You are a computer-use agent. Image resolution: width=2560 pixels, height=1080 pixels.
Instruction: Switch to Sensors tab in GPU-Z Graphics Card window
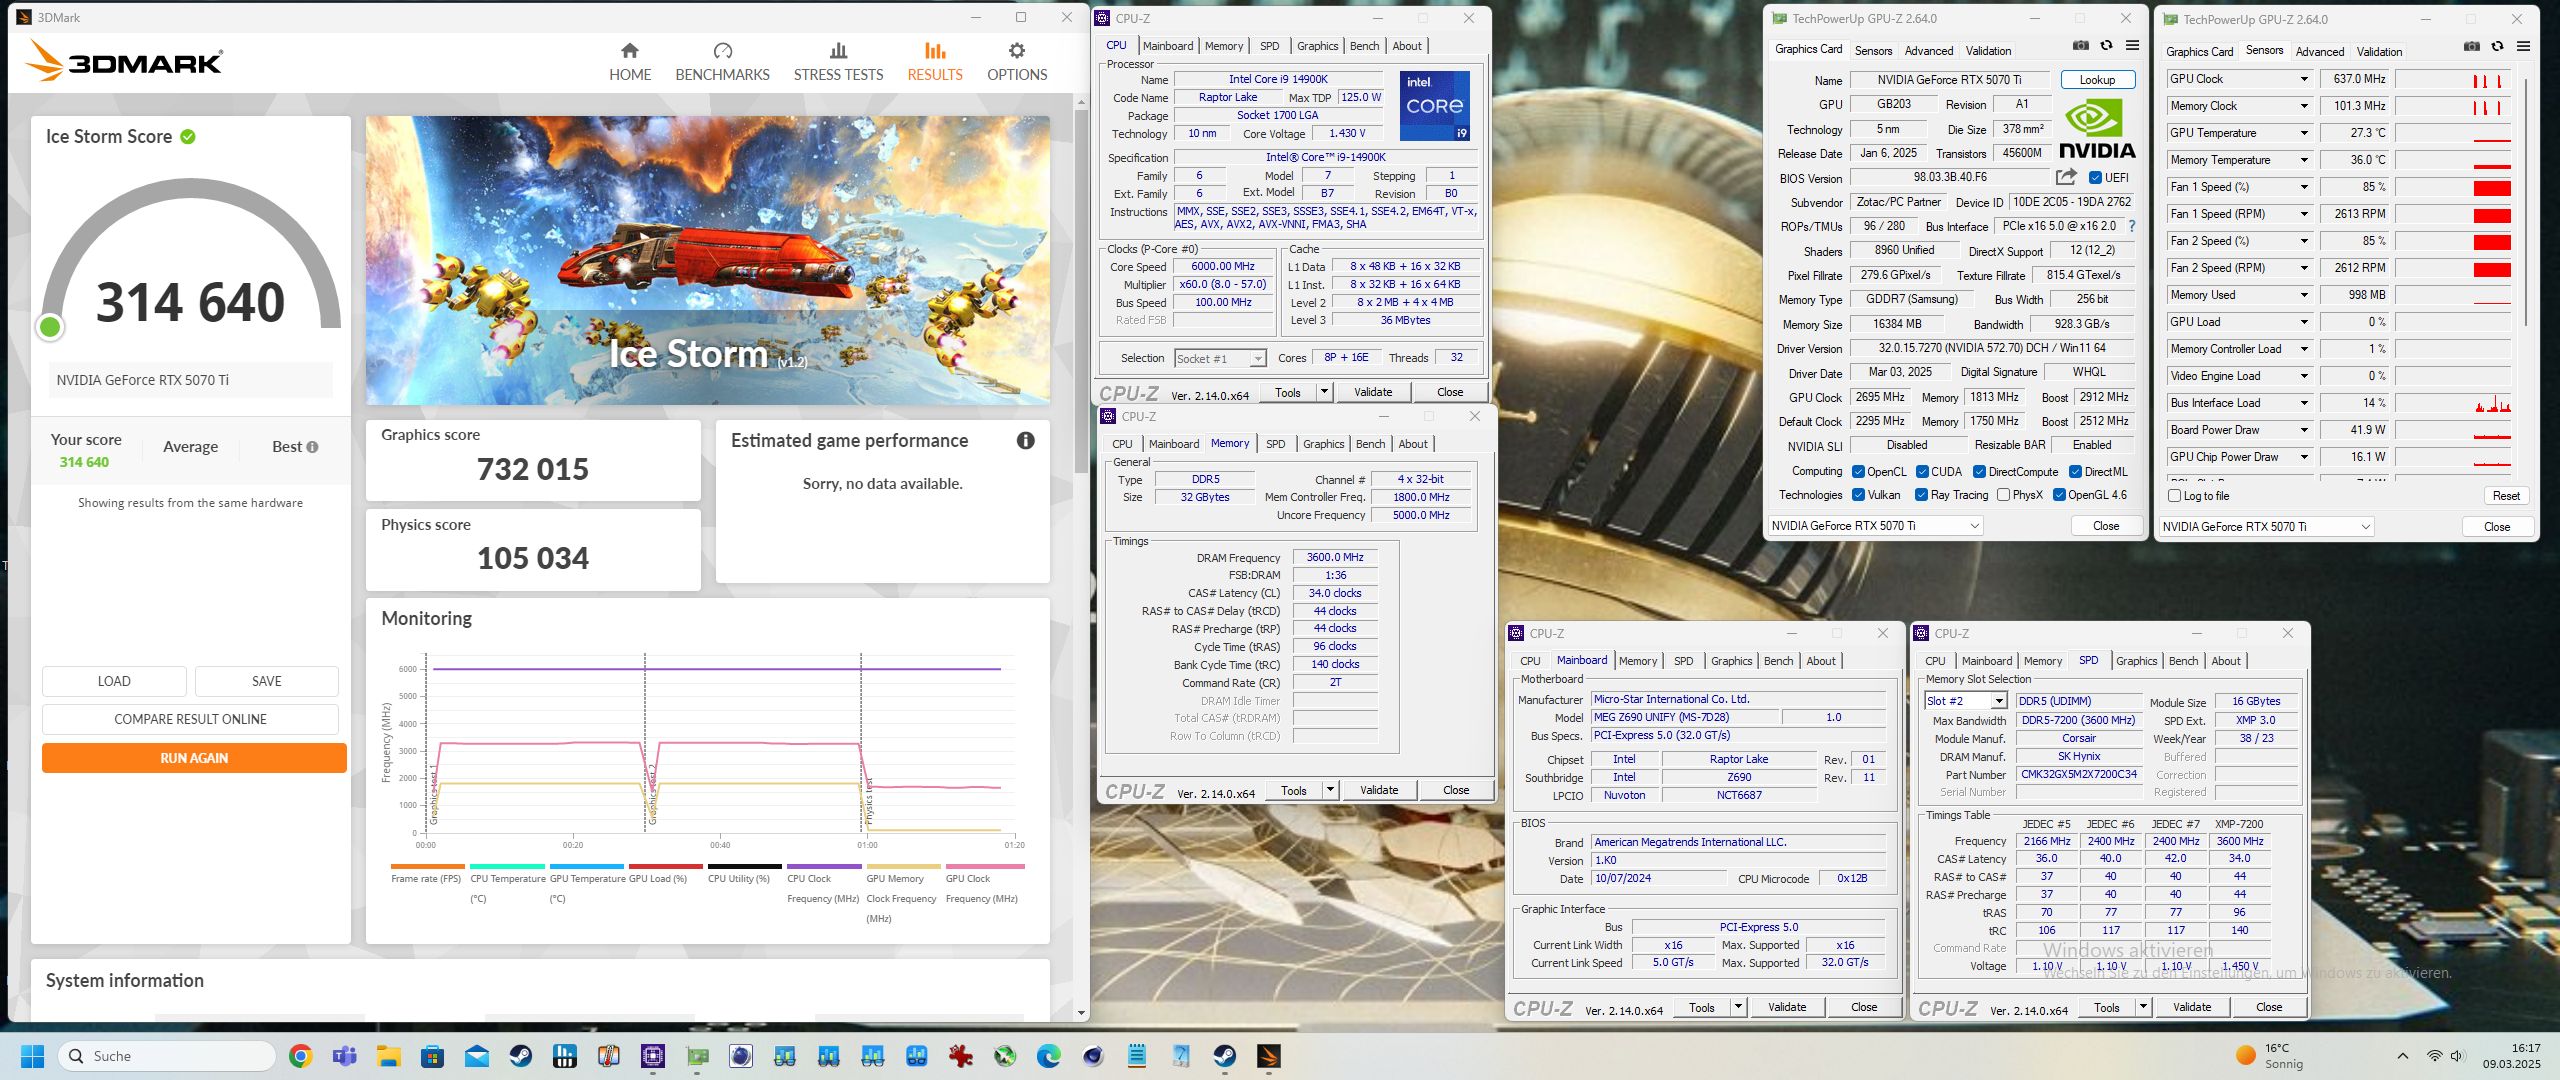coord(1873,51)
